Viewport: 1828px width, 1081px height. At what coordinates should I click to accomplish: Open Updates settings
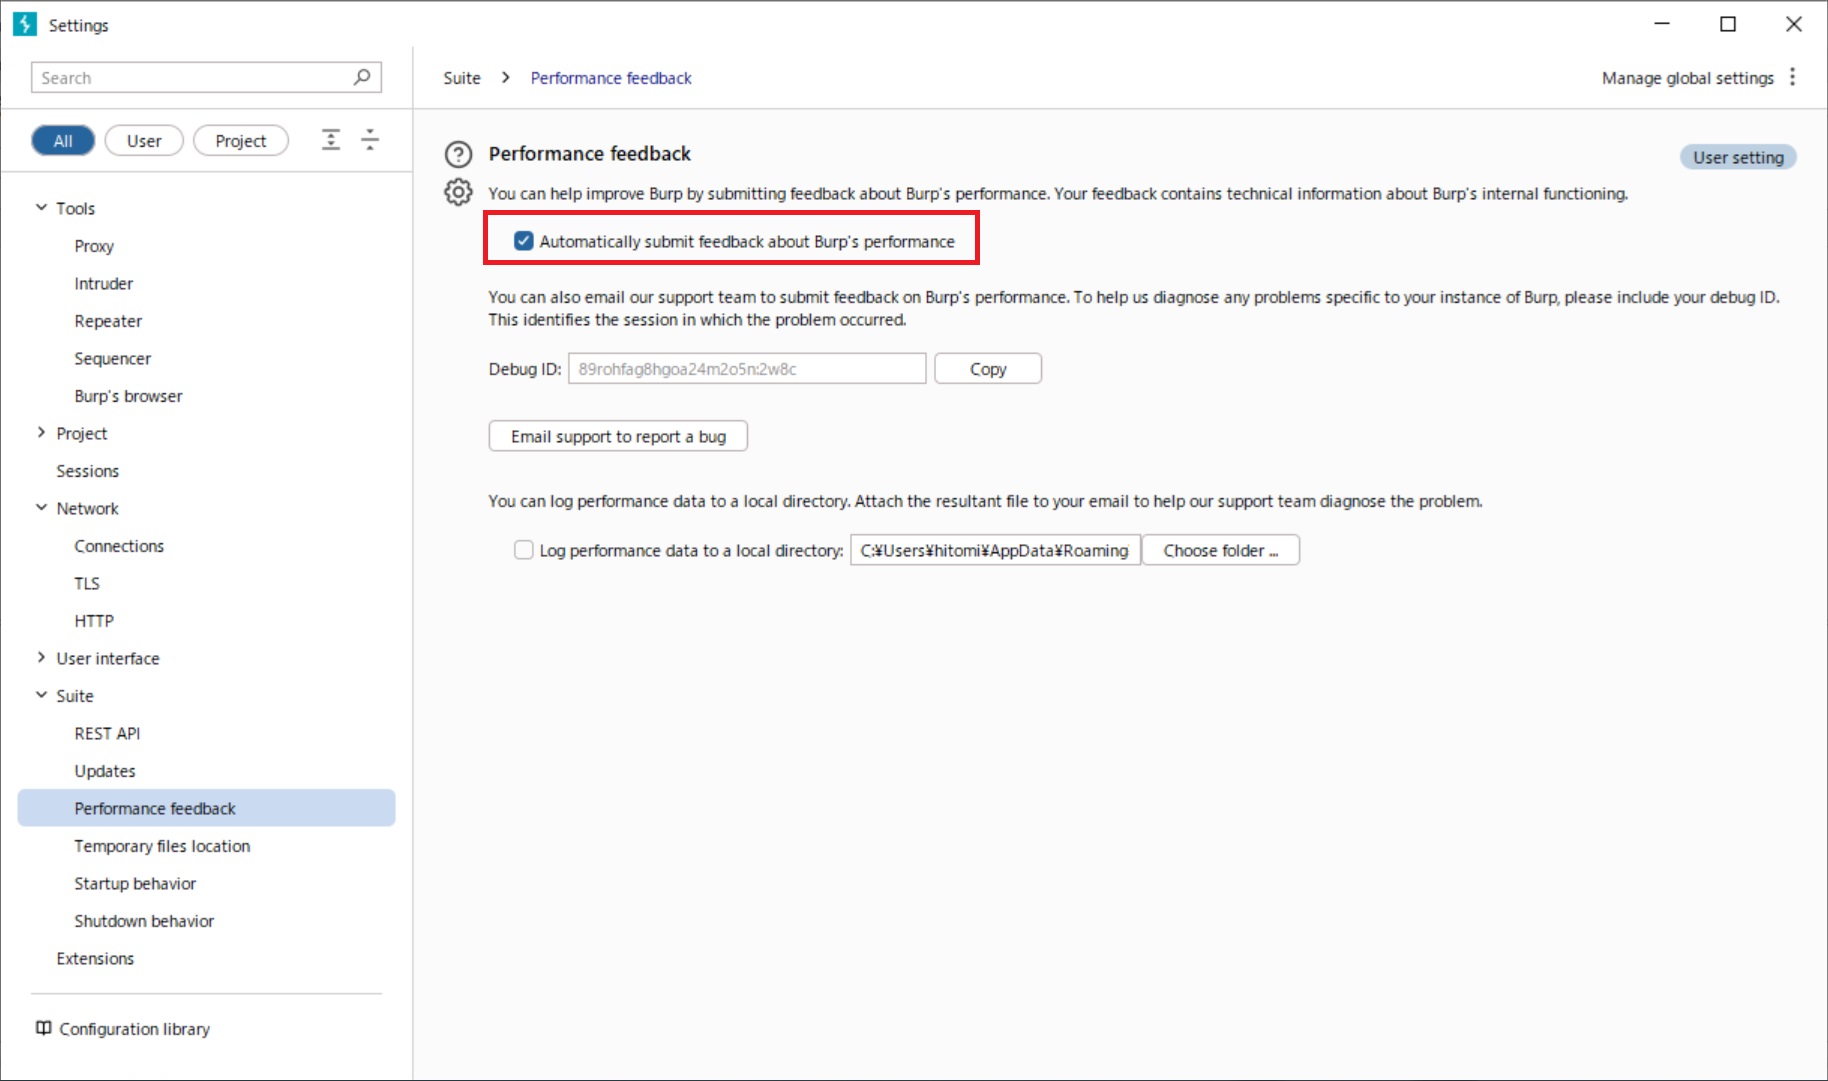coord(105,771)
